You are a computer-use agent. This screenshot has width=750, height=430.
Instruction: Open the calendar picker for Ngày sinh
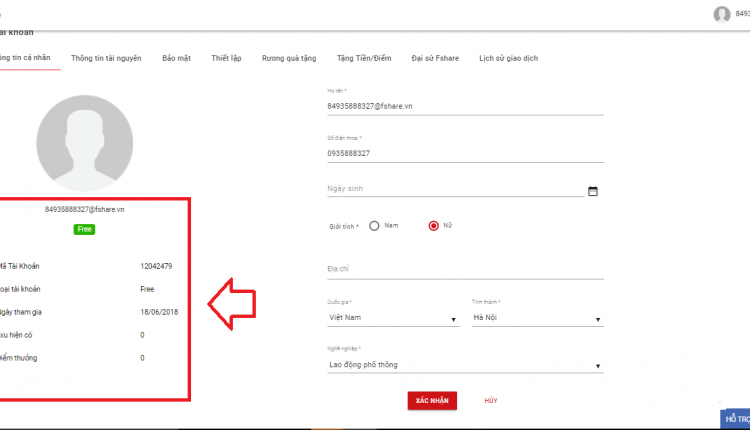pos(593,191)
